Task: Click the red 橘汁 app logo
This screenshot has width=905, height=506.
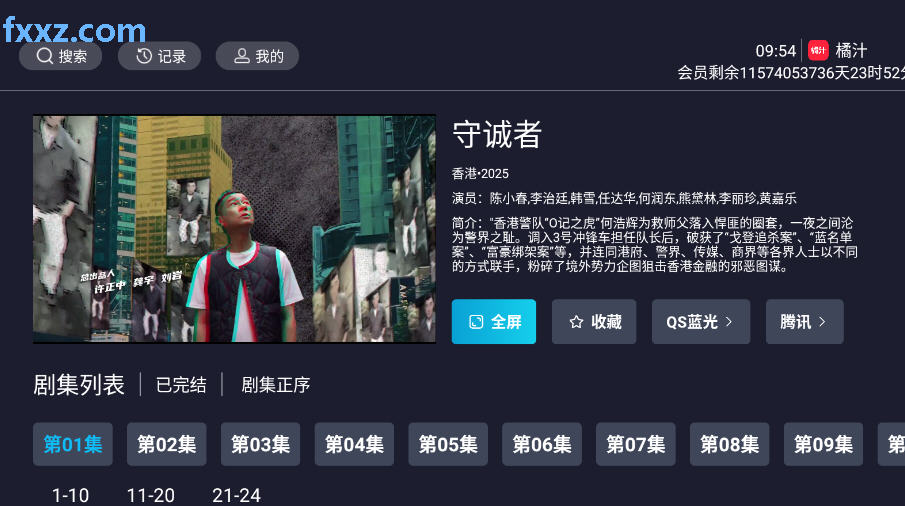Action: coord(818,50)
